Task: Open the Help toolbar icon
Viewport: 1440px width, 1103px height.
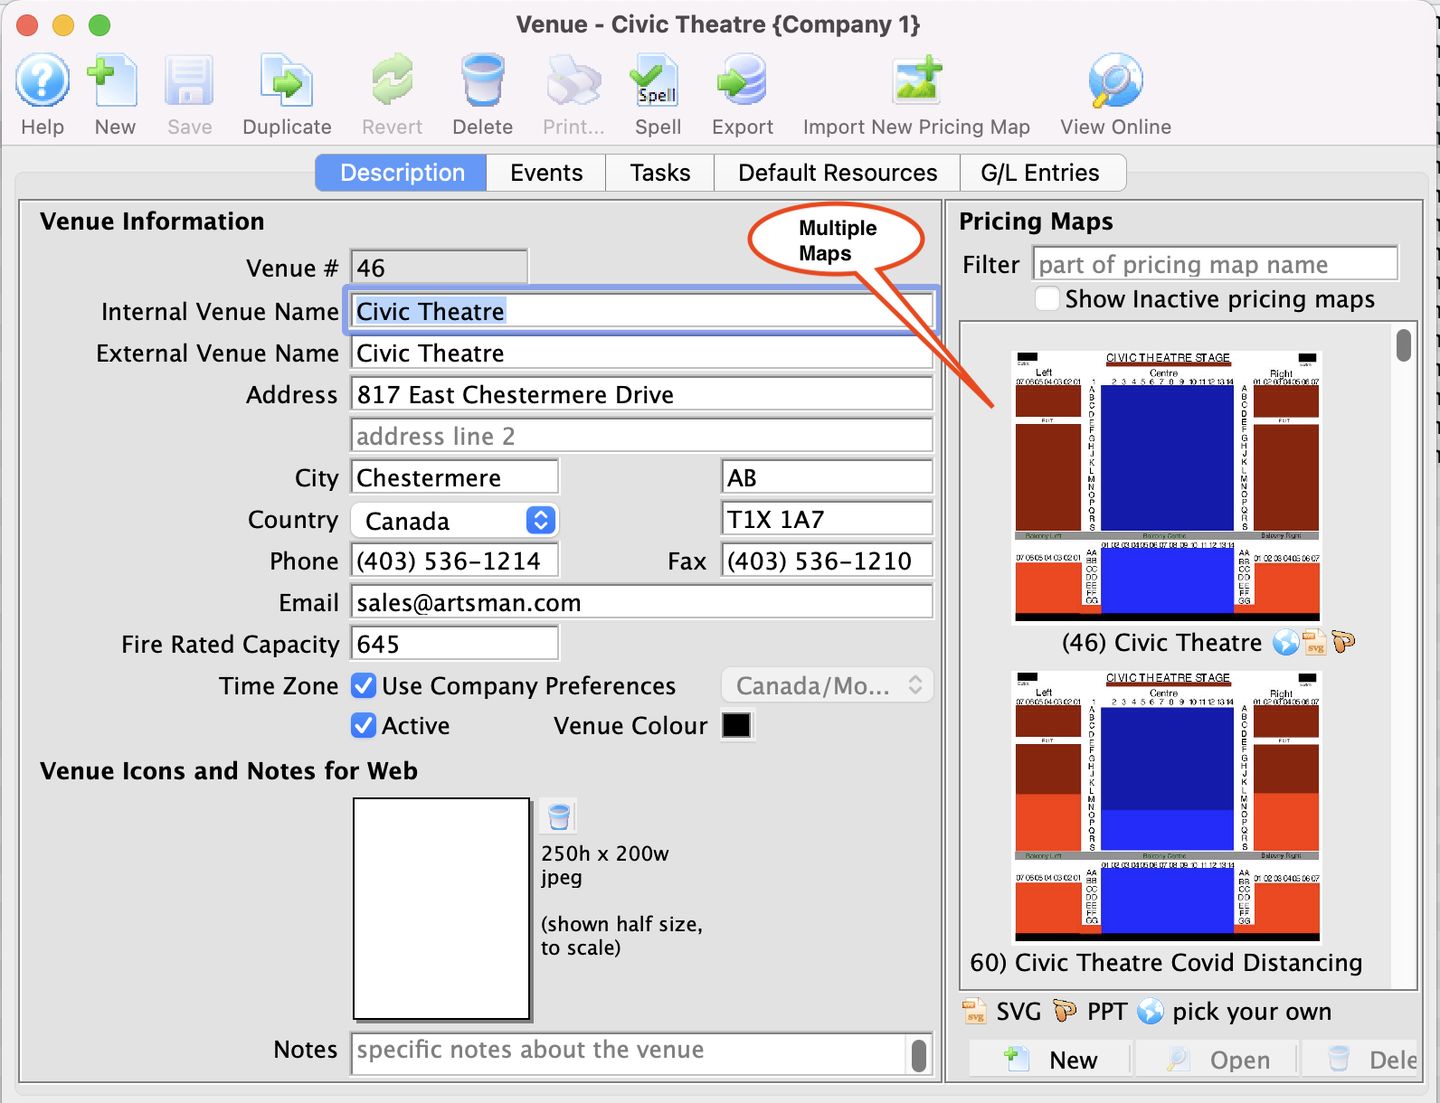Action: click(x=42, y=81)
